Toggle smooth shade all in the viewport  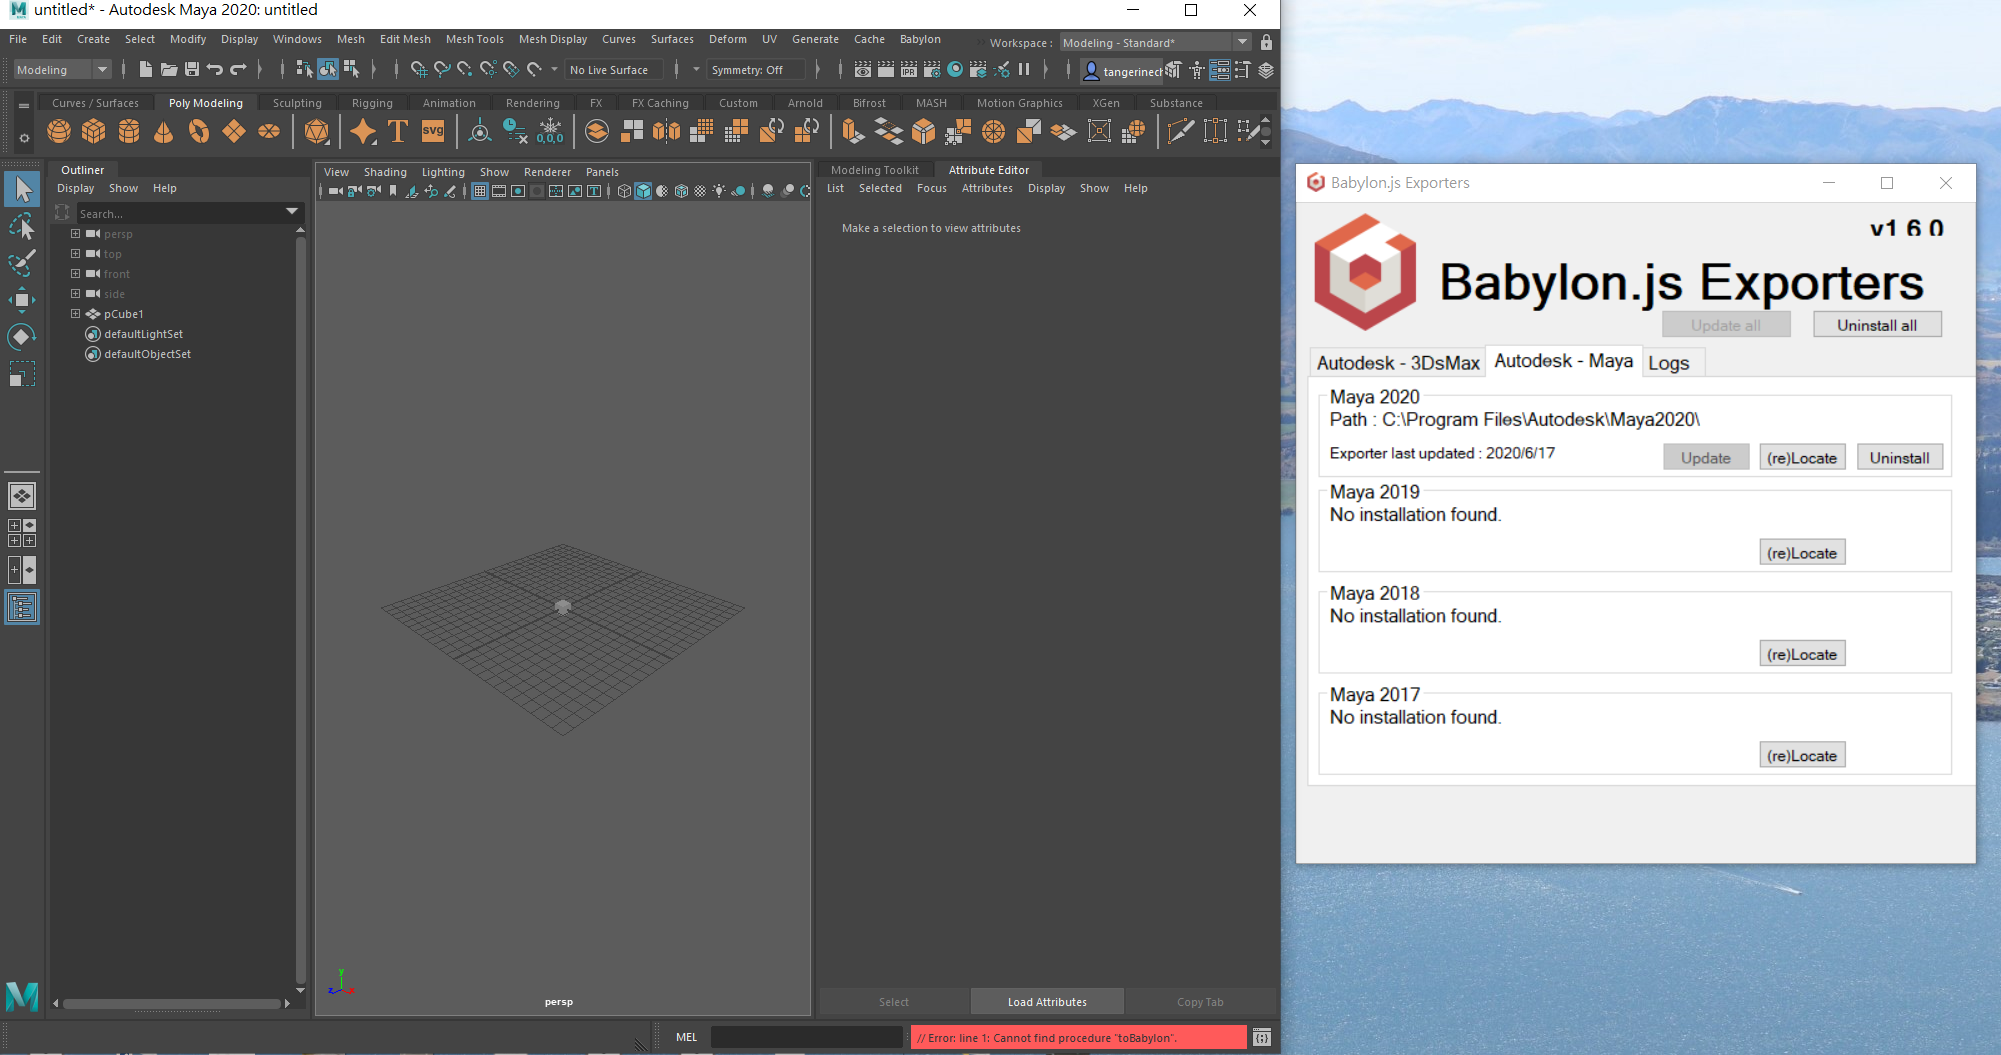(644, 191)
